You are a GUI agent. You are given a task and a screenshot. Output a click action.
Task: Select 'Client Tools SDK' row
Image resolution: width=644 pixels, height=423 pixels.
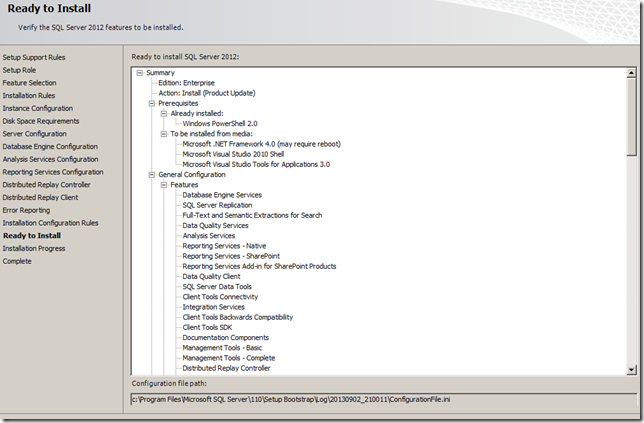tap(207, 327)
